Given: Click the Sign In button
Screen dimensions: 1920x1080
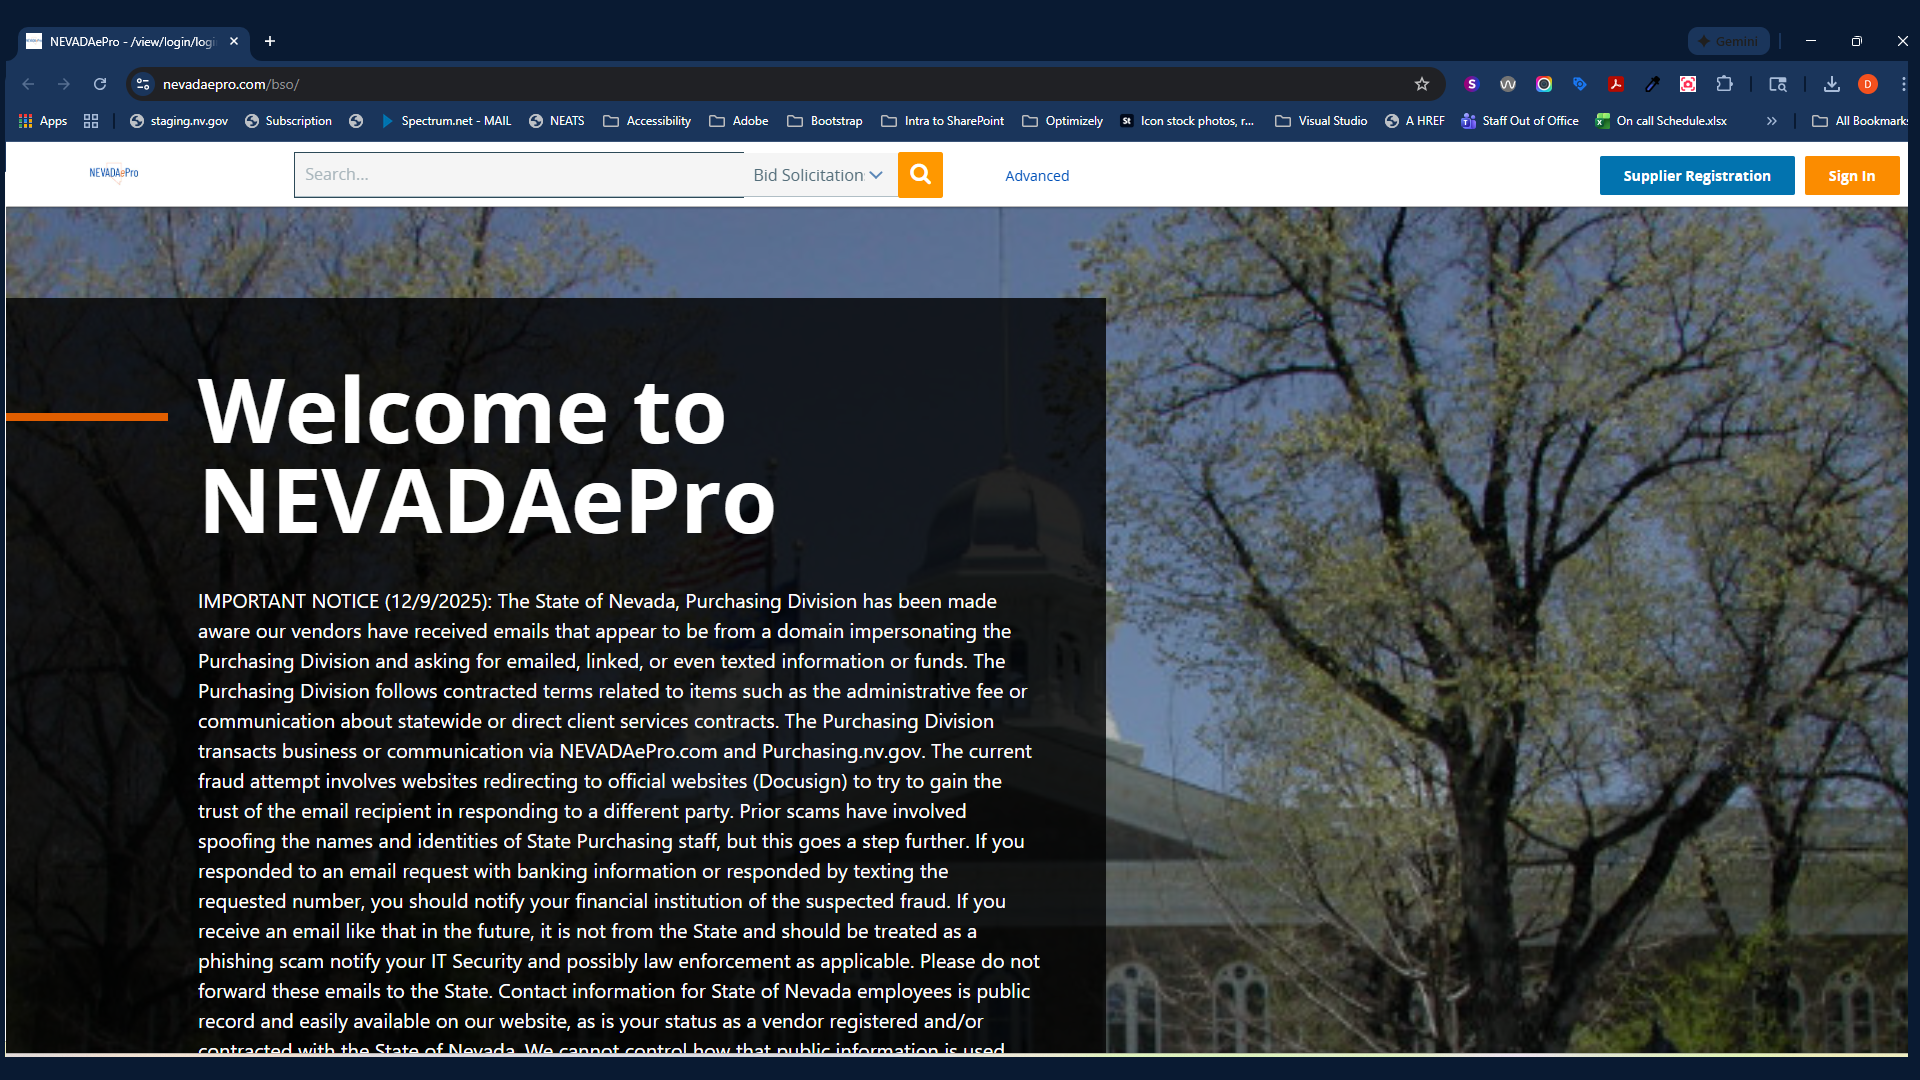Looking at the screenshot, I should pyautogui.click(x=1851, y=176).
